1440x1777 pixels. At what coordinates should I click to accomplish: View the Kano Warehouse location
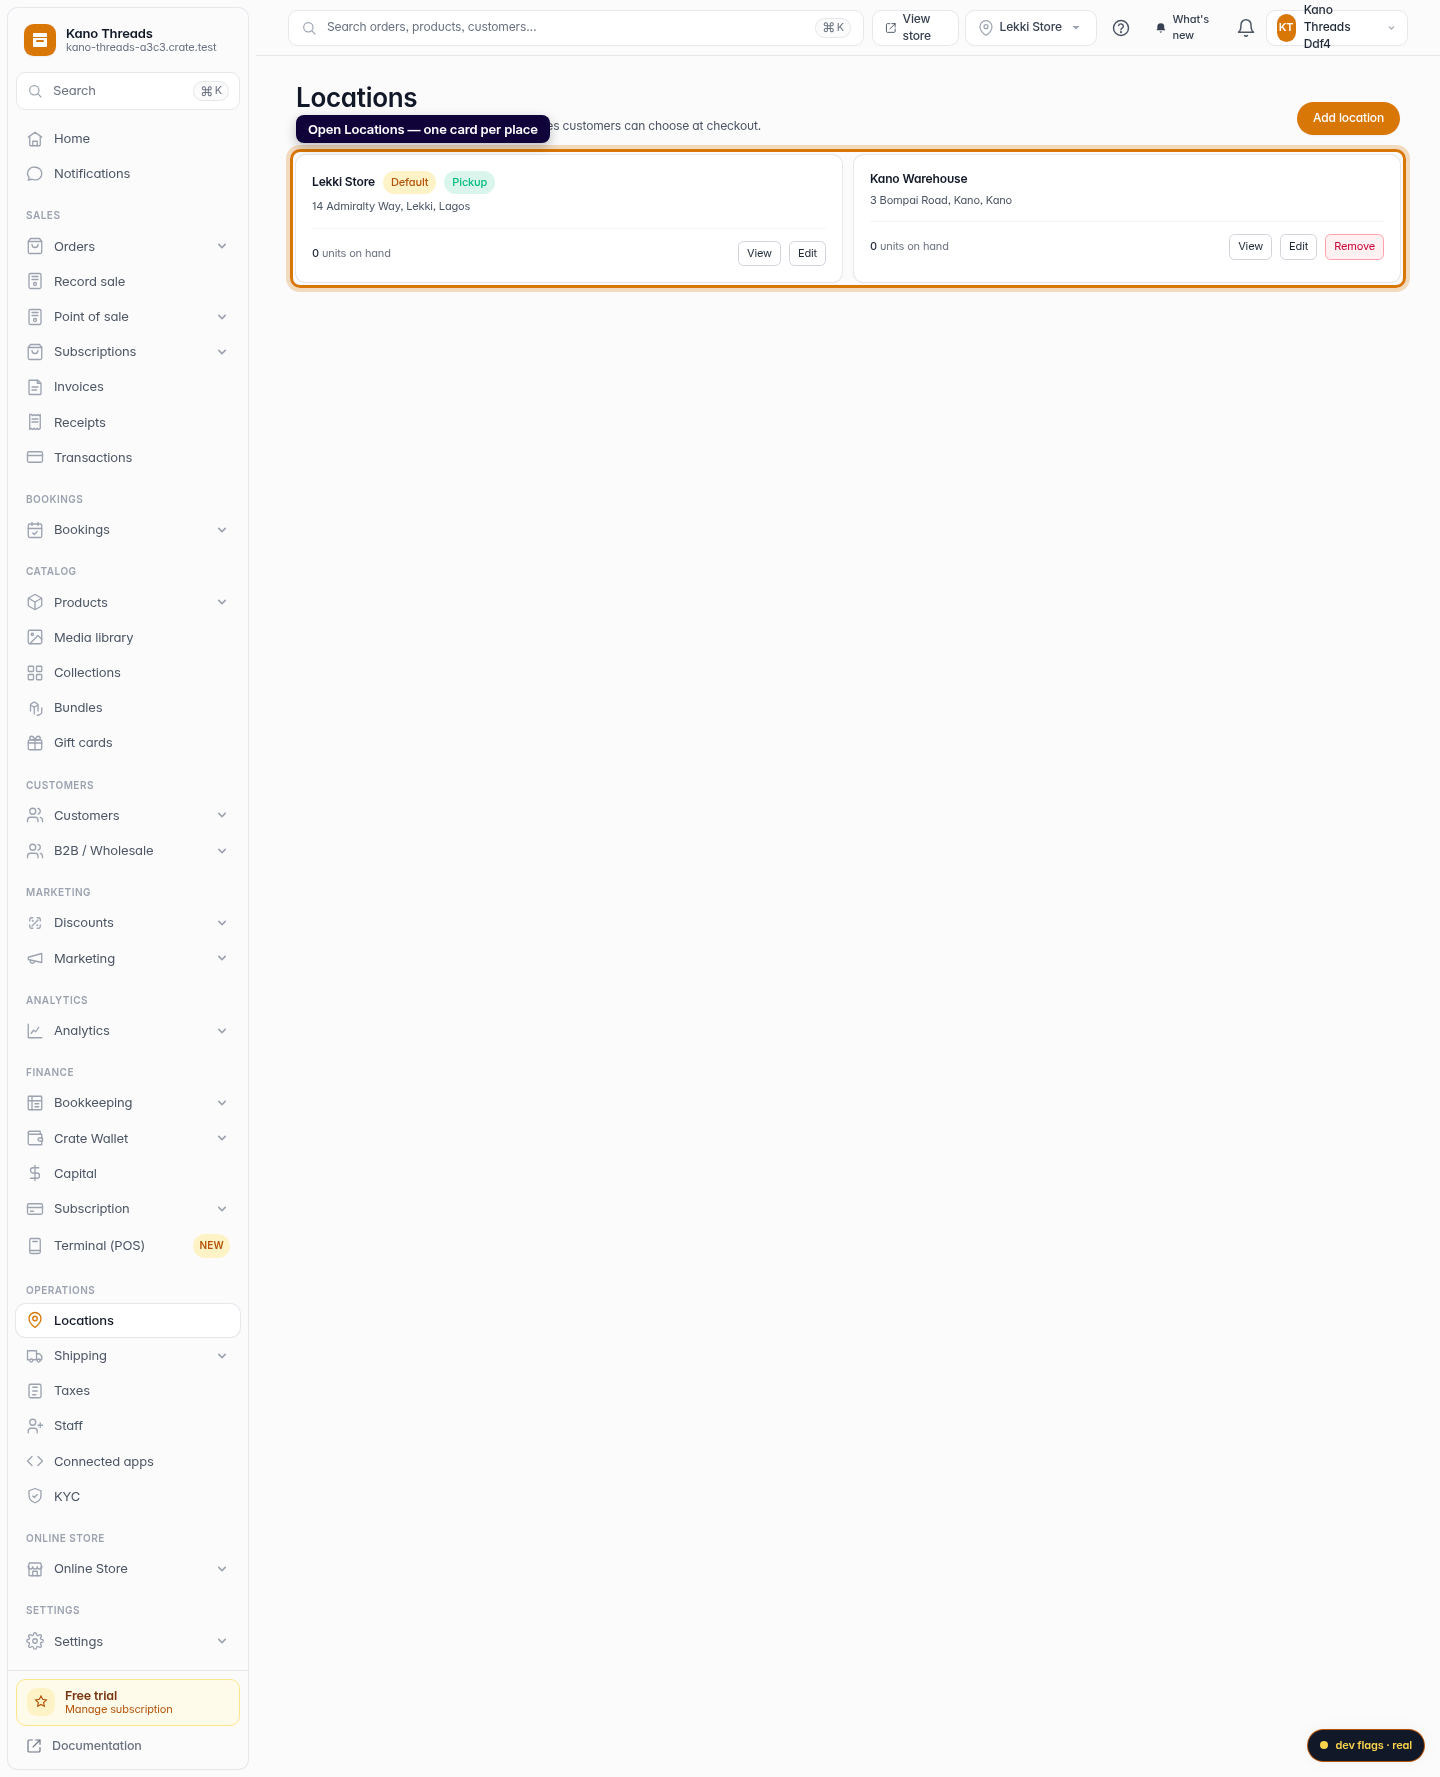point(1250,247)
